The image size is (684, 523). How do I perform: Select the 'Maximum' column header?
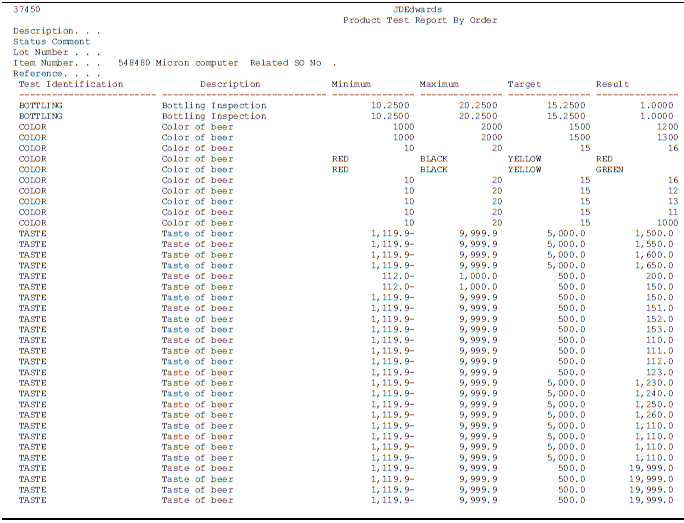[439, 84]
